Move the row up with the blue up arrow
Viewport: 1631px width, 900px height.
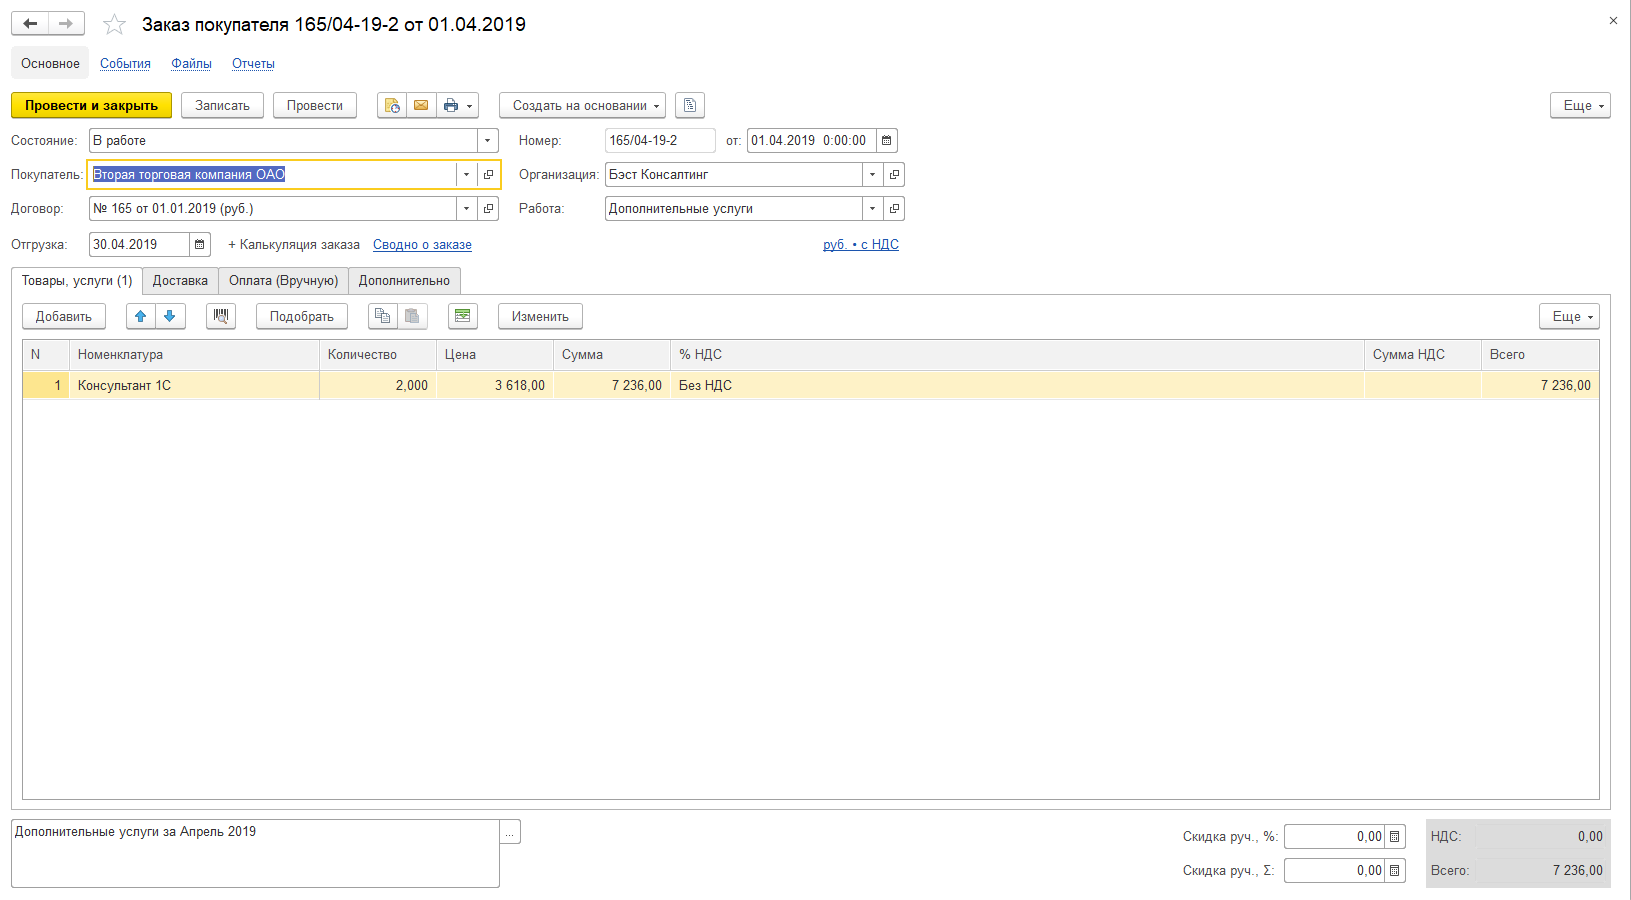141,317
